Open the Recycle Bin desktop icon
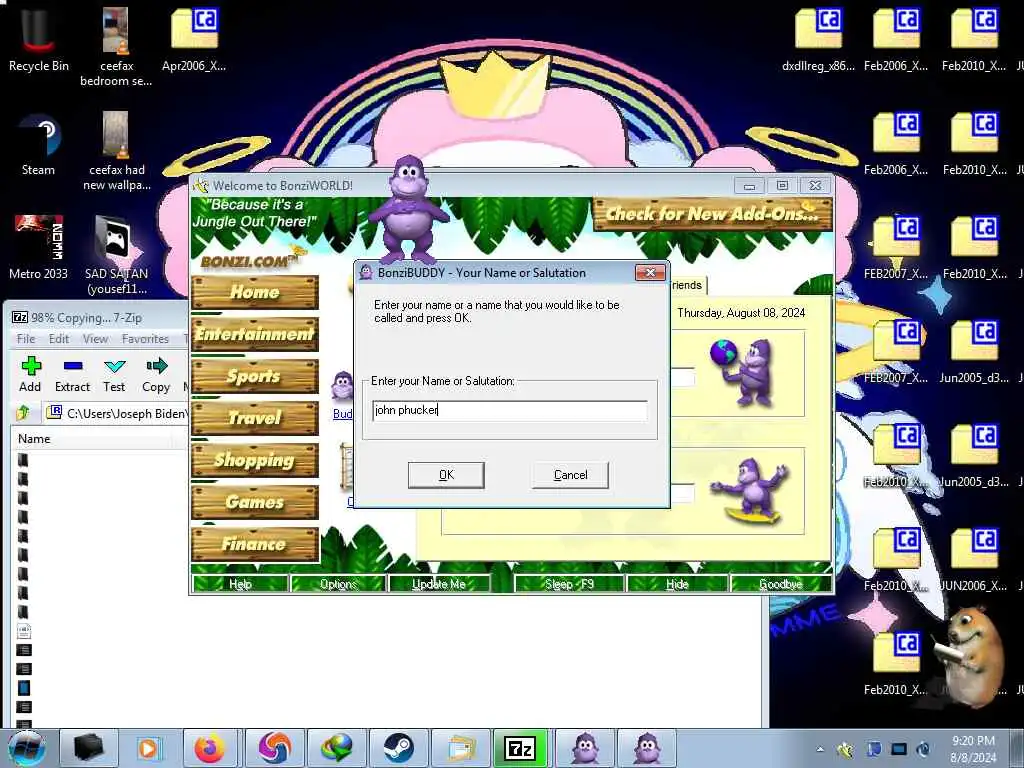This screenshot has width=1024, height=768. pos(39,39)
